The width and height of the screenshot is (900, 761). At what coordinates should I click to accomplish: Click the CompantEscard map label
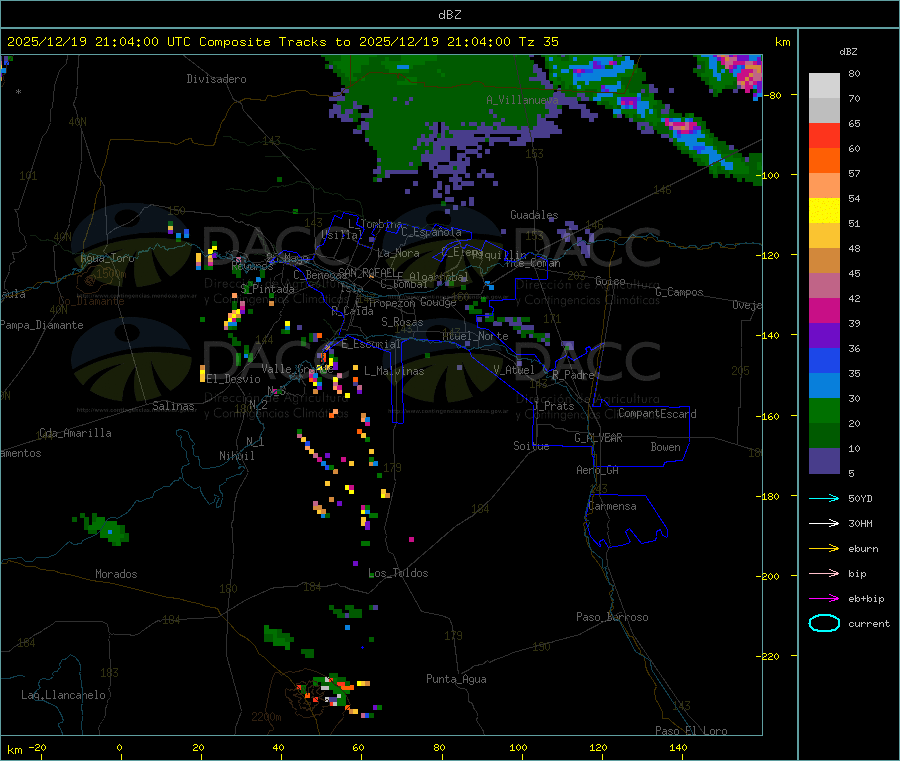pos(657,414)
